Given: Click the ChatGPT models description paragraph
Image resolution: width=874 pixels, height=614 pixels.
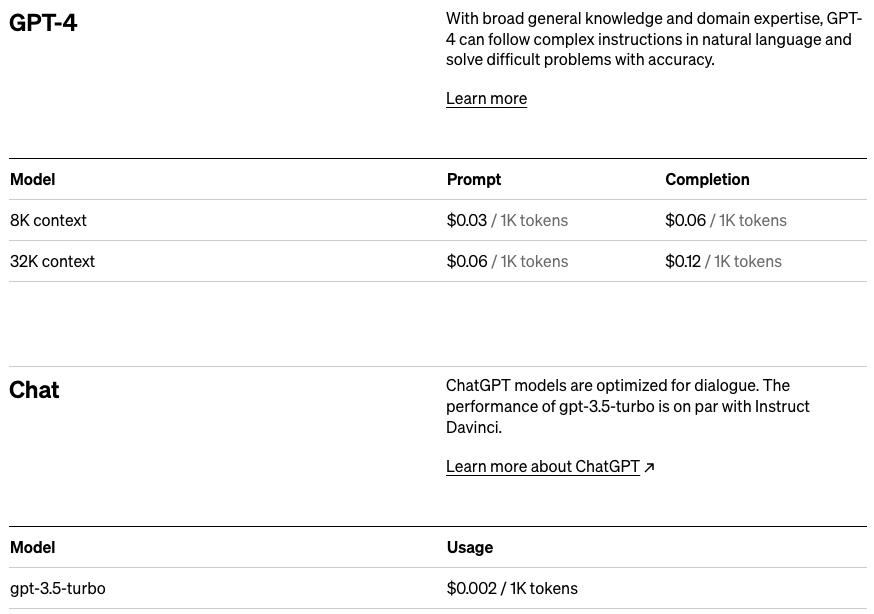Looking at the screenshot, I should [x=628, y=406].
